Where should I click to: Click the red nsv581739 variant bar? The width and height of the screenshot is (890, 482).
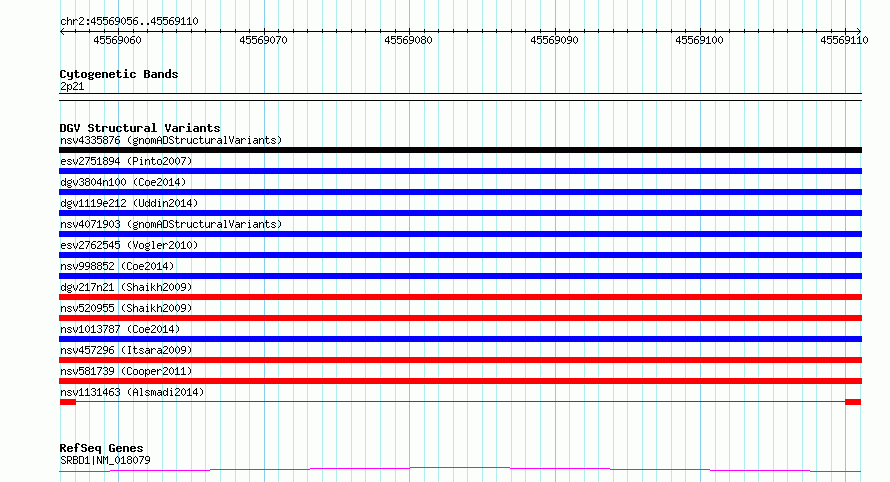[x=460, y=381]
